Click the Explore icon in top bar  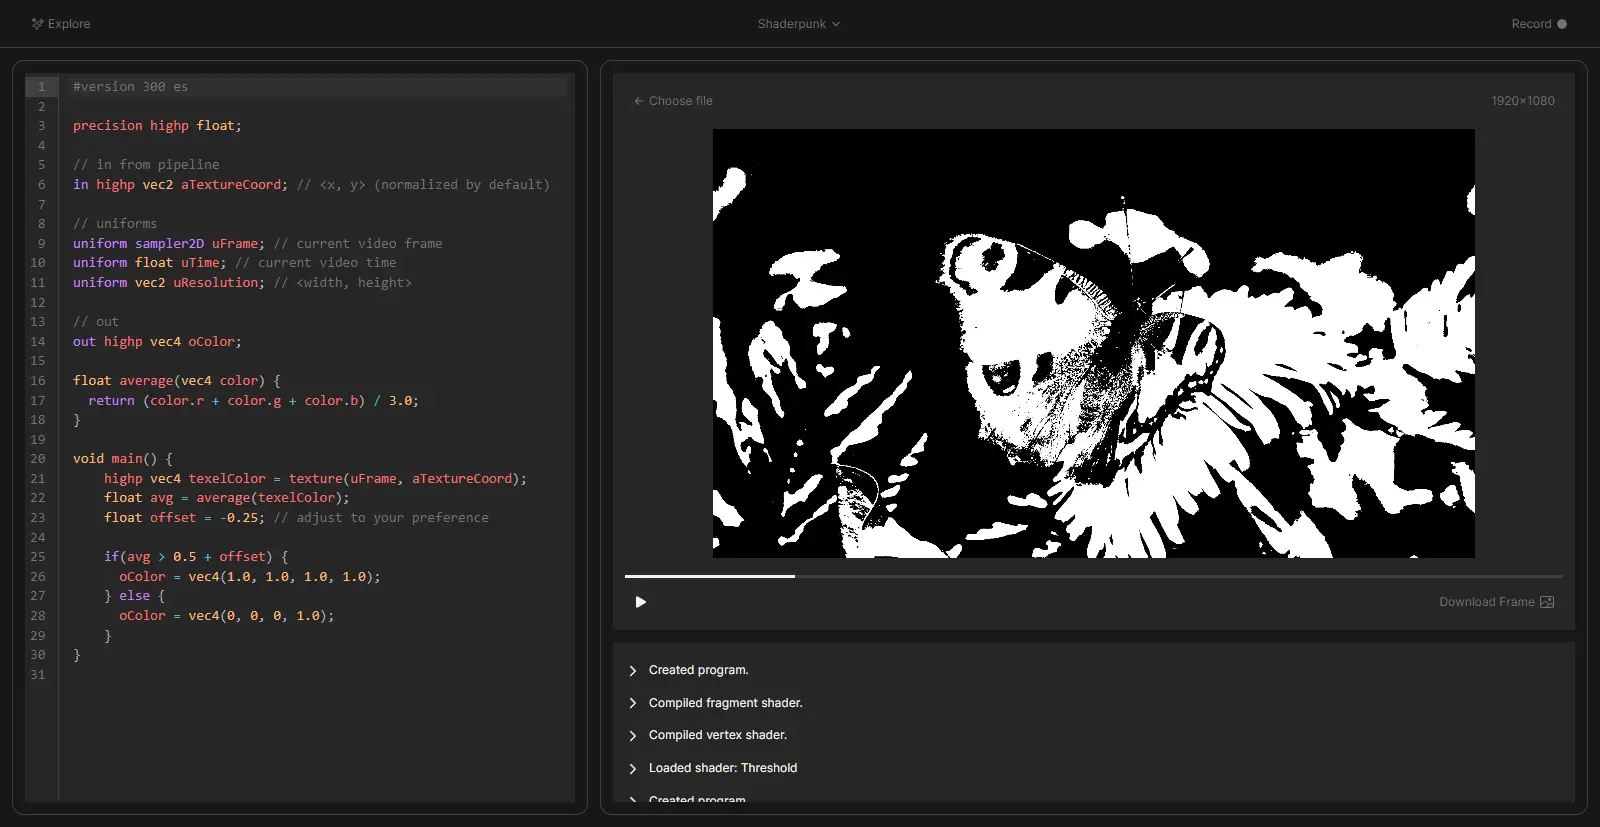37,24
